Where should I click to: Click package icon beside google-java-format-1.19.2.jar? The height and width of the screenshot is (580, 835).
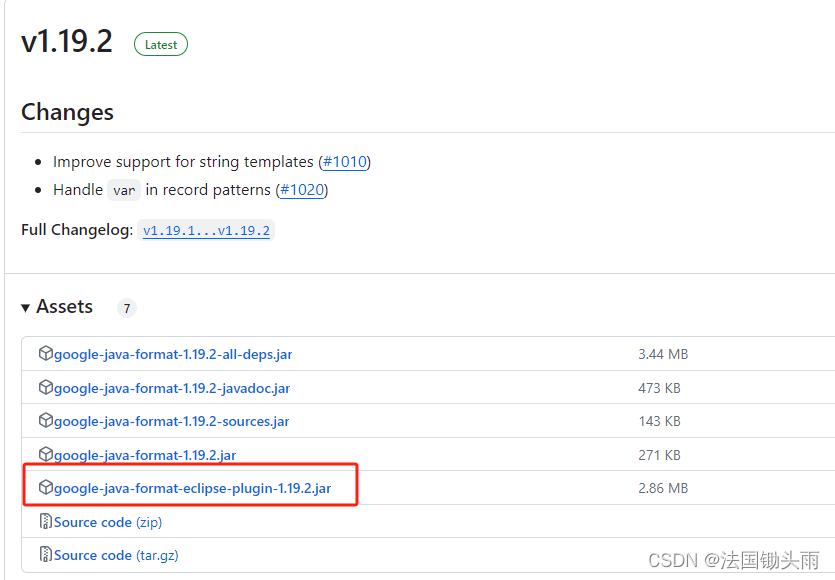click(46, 454)
